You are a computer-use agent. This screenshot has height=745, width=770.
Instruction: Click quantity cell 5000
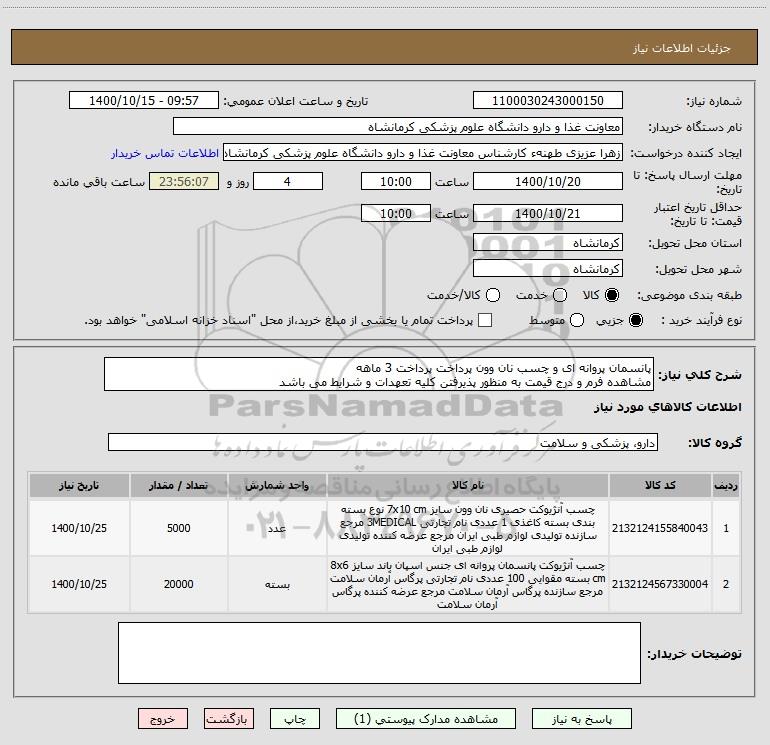178,528
